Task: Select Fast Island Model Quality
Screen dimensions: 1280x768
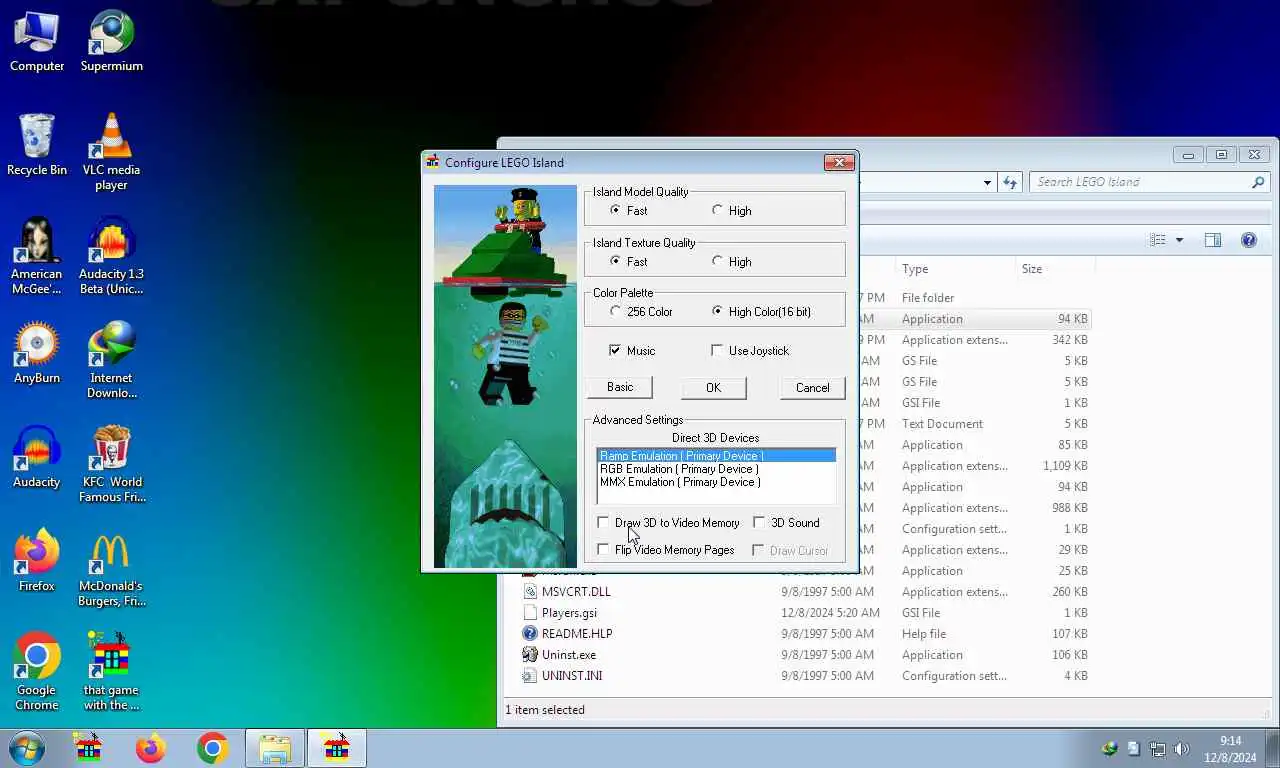Action: coord(628,211)
